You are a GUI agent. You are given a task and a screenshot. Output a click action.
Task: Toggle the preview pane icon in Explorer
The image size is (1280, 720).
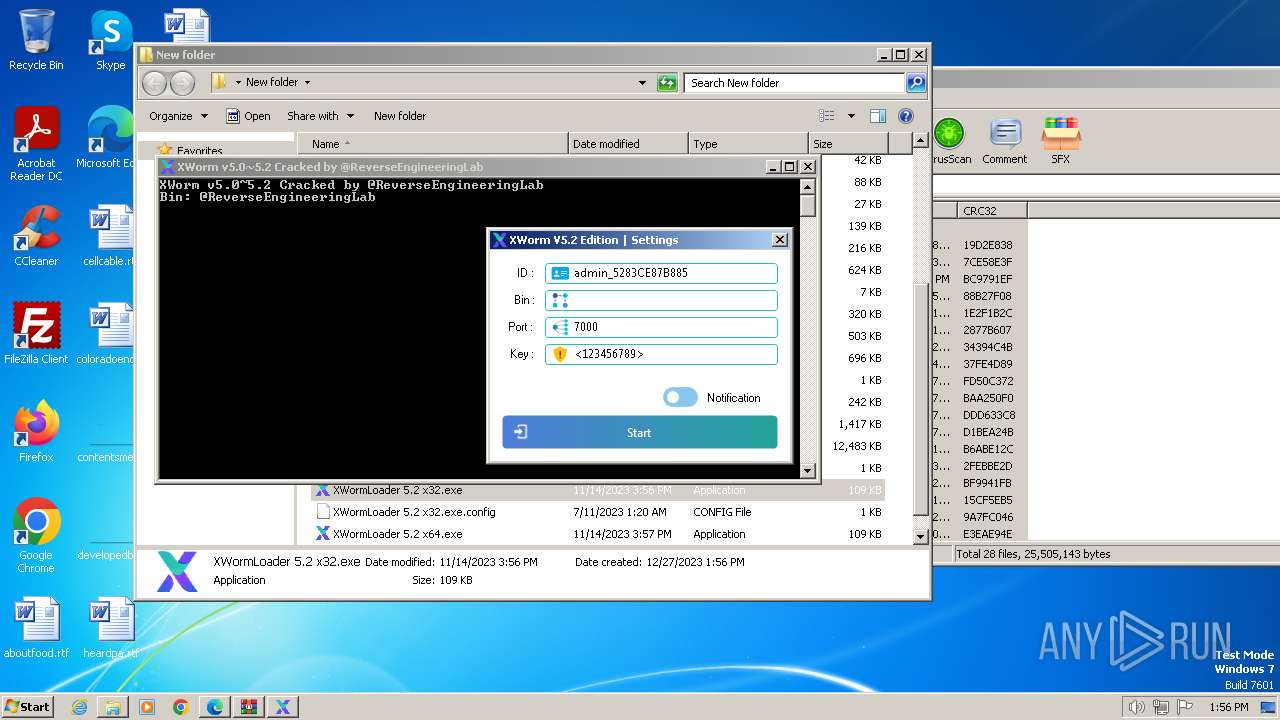click(877, 116)
